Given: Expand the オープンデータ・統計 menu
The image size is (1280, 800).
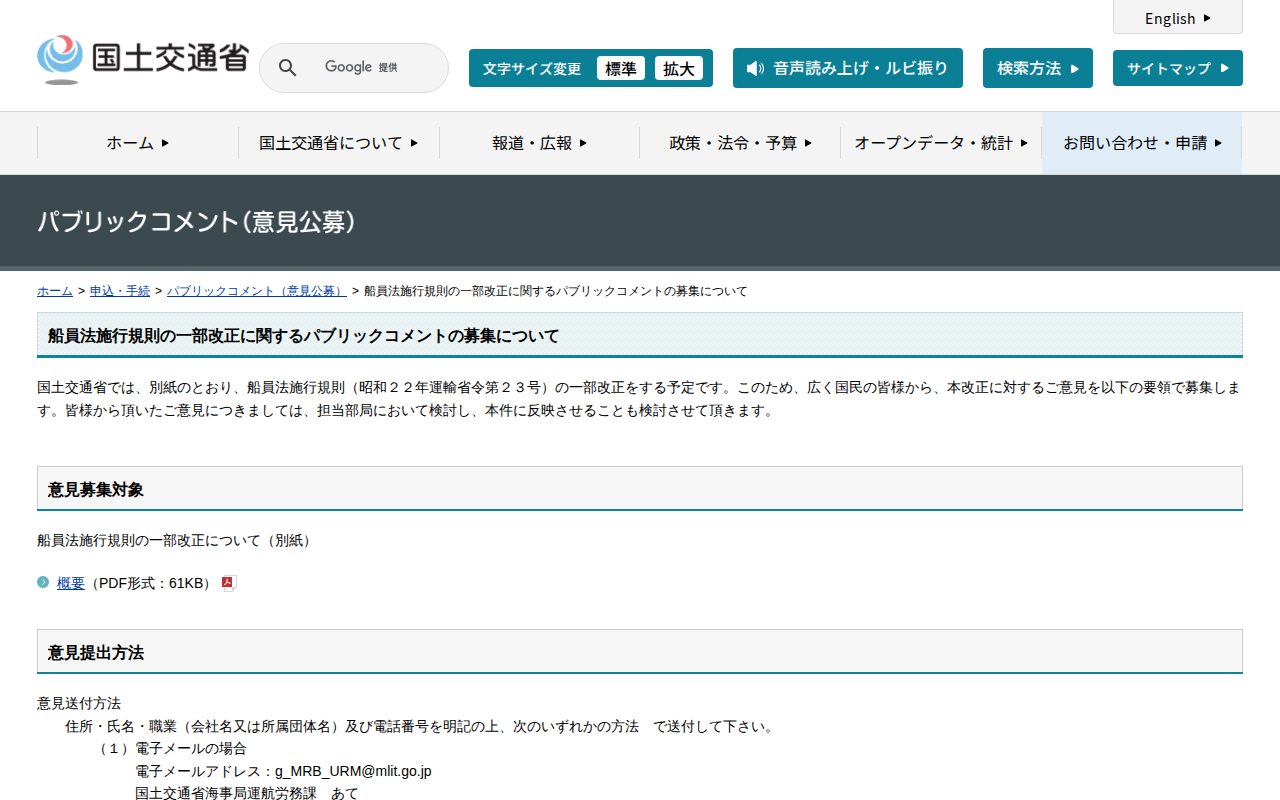Looking at the screenshot, I should [x=939, y=143].
